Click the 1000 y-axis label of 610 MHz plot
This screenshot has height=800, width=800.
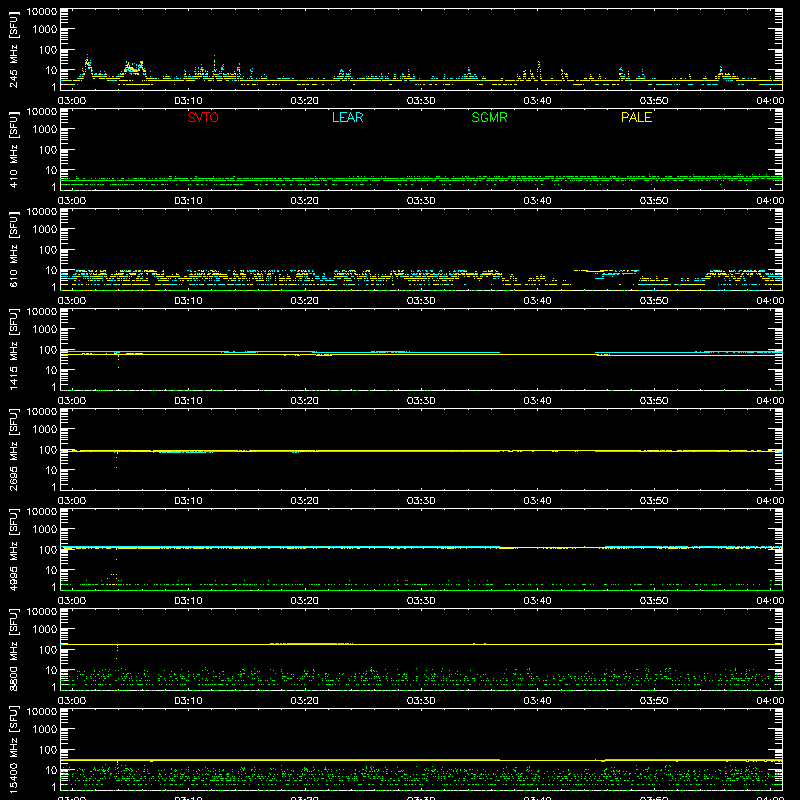tap(45, 230)
